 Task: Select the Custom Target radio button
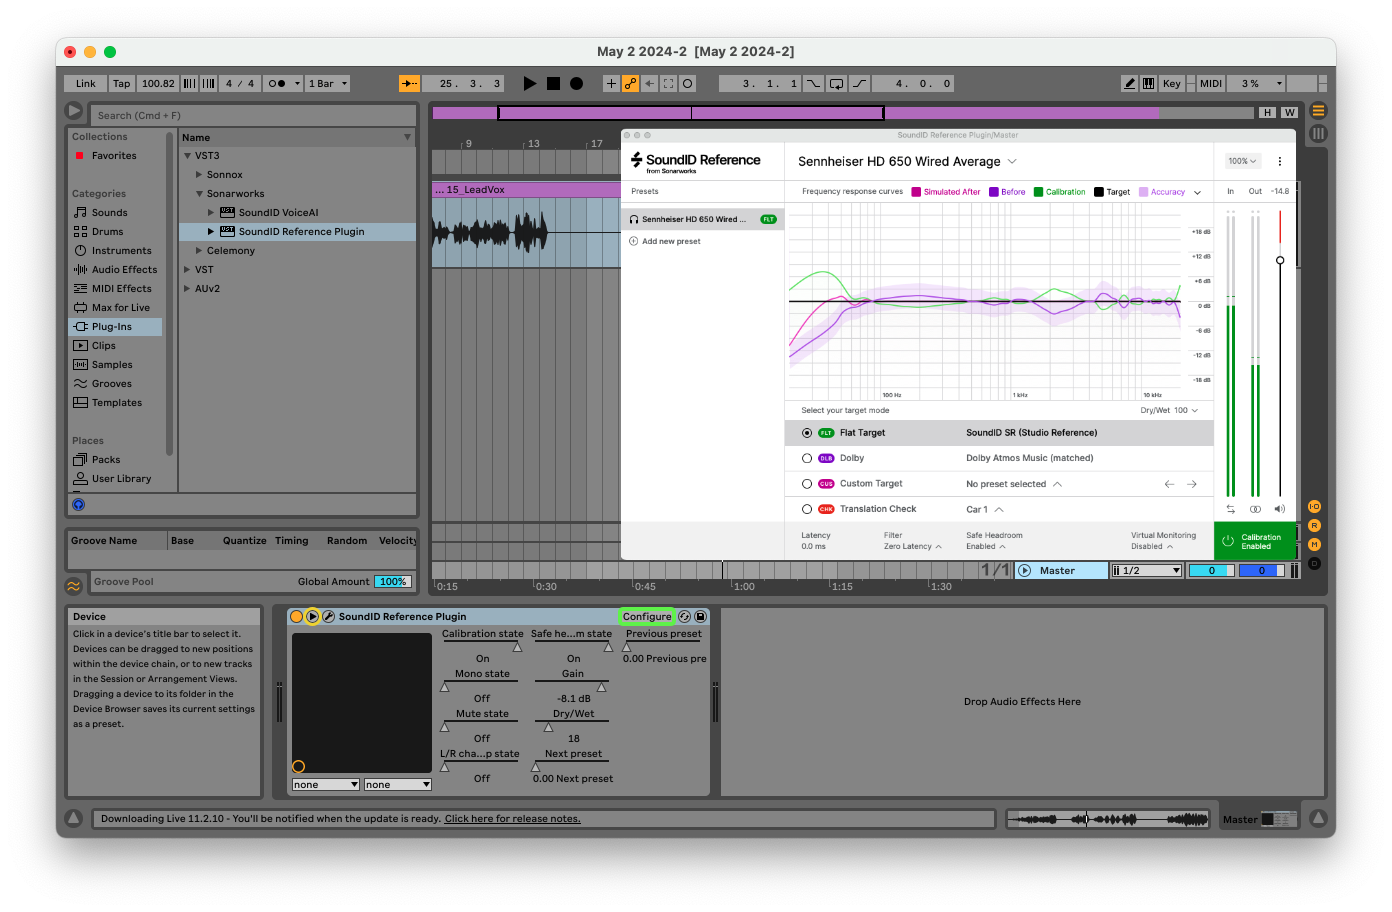807,484
